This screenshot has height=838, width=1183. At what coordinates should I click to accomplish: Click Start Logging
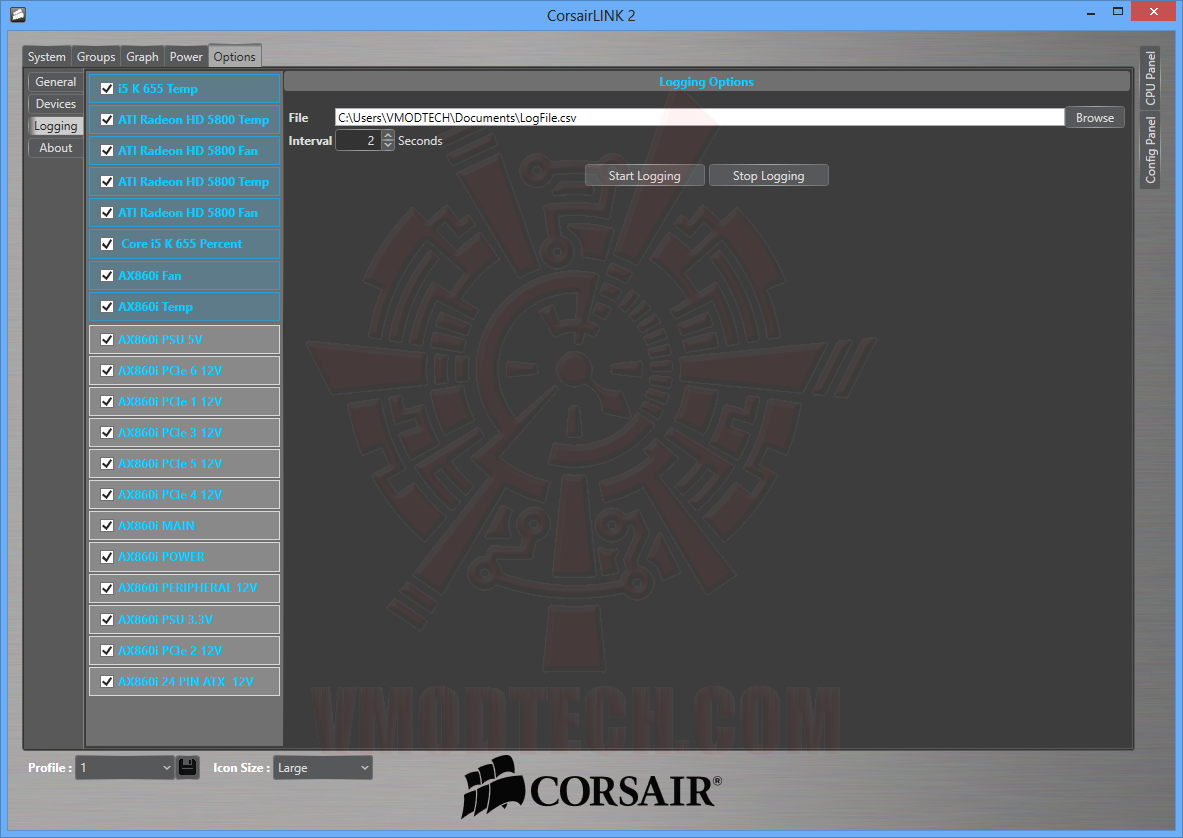645,176
